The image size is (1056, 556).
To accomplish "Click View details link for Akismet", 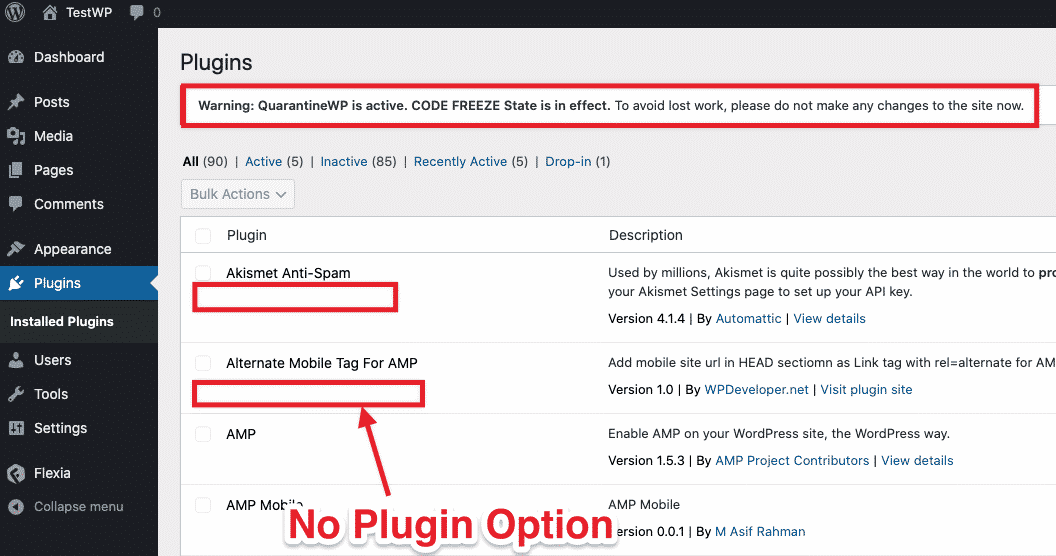I will point(829,319).
